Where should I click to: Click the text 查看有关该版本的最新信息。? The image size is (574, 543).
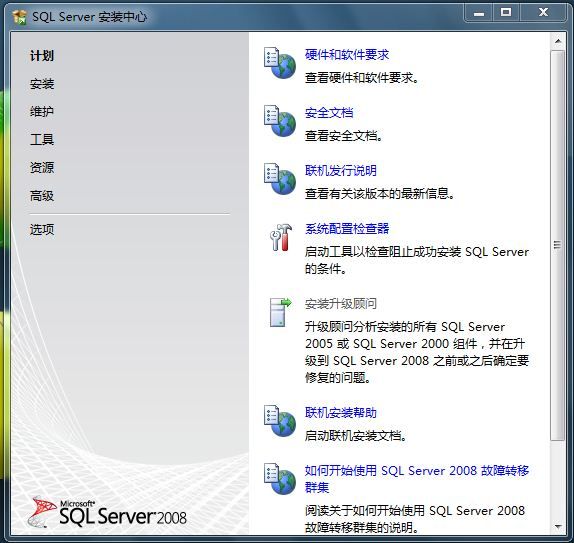tap(380, 194)
